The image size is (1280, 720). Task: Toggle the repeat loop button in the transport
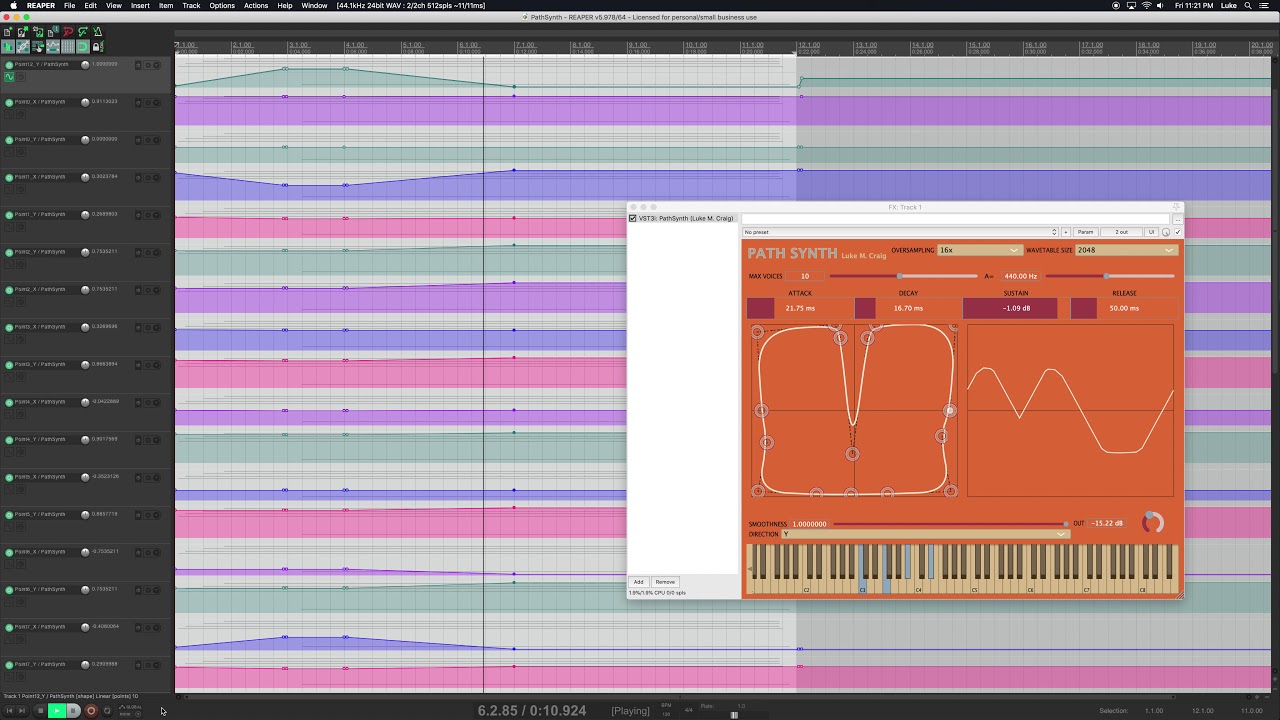108,710
